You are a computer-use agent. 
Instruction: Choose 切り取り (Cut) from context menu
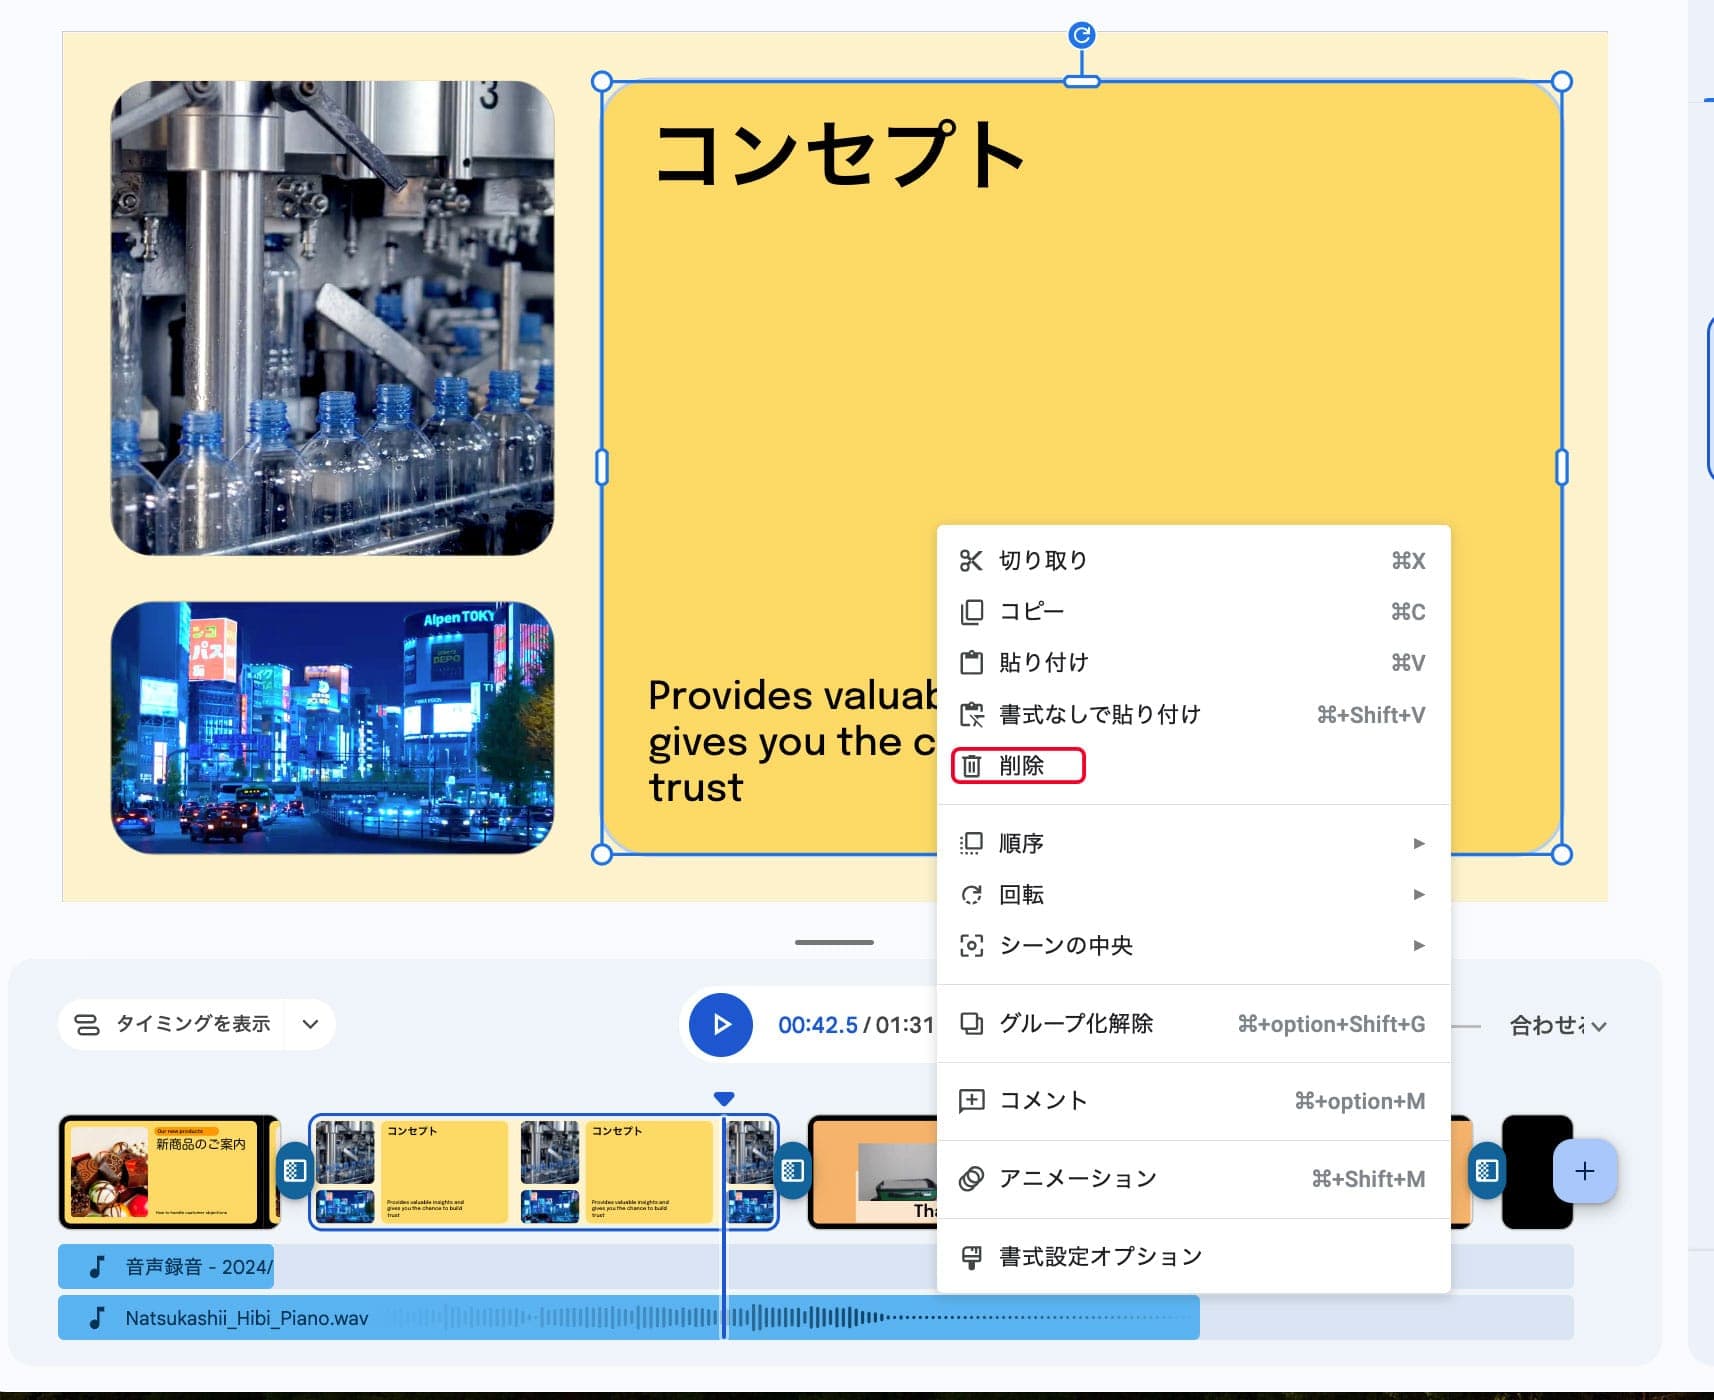coord(1042,561)
